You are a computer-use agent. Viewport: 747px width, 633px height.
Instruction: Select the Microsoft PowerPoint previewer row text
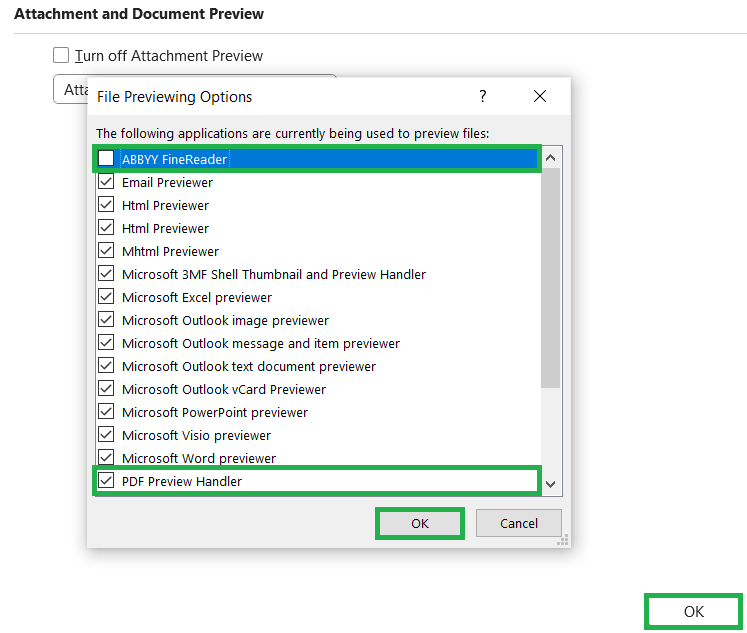click(215, 412)
